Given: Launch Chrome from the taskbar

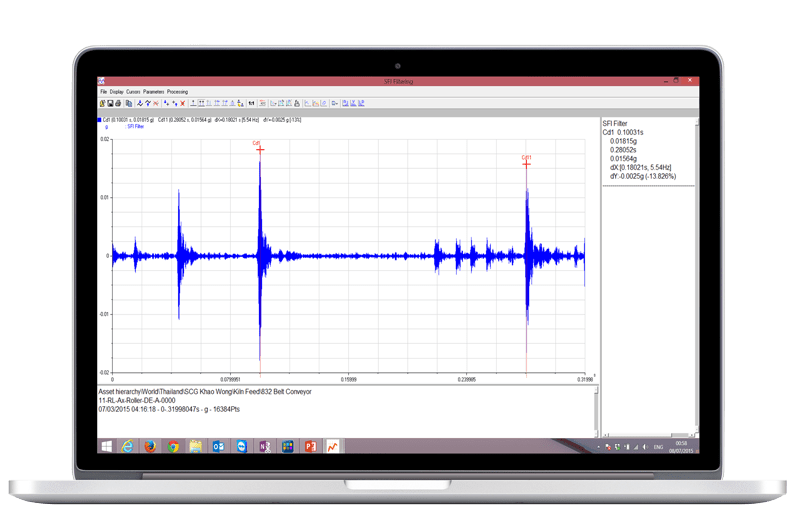Looking at the screenshot, I should click(x=173, y=446).
